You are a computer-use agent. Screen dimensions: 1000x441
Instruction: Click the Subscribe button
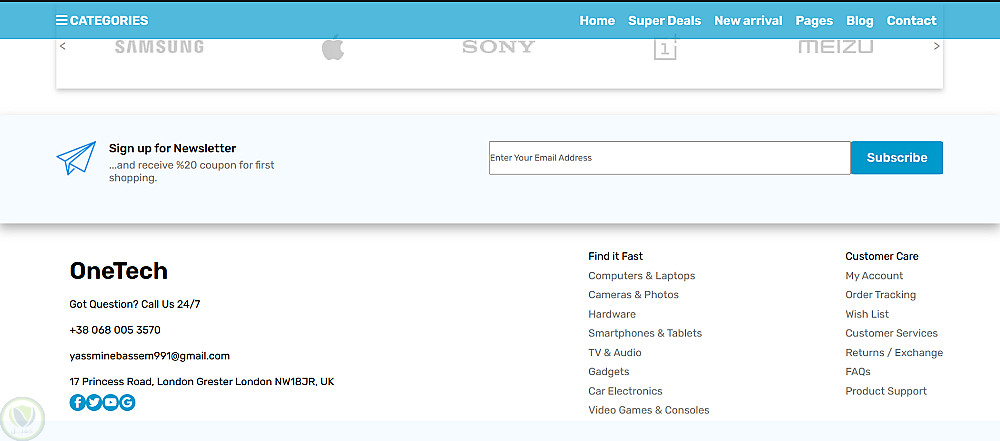[897, 158]
